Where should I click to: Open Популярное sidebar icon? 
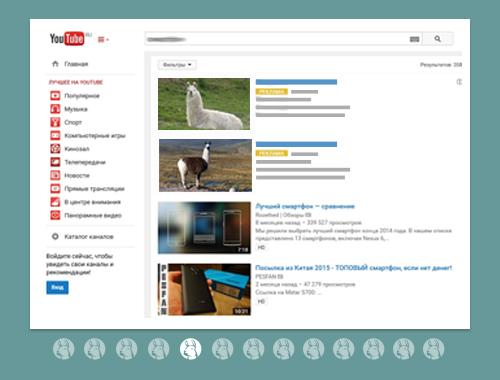[55, 96]
